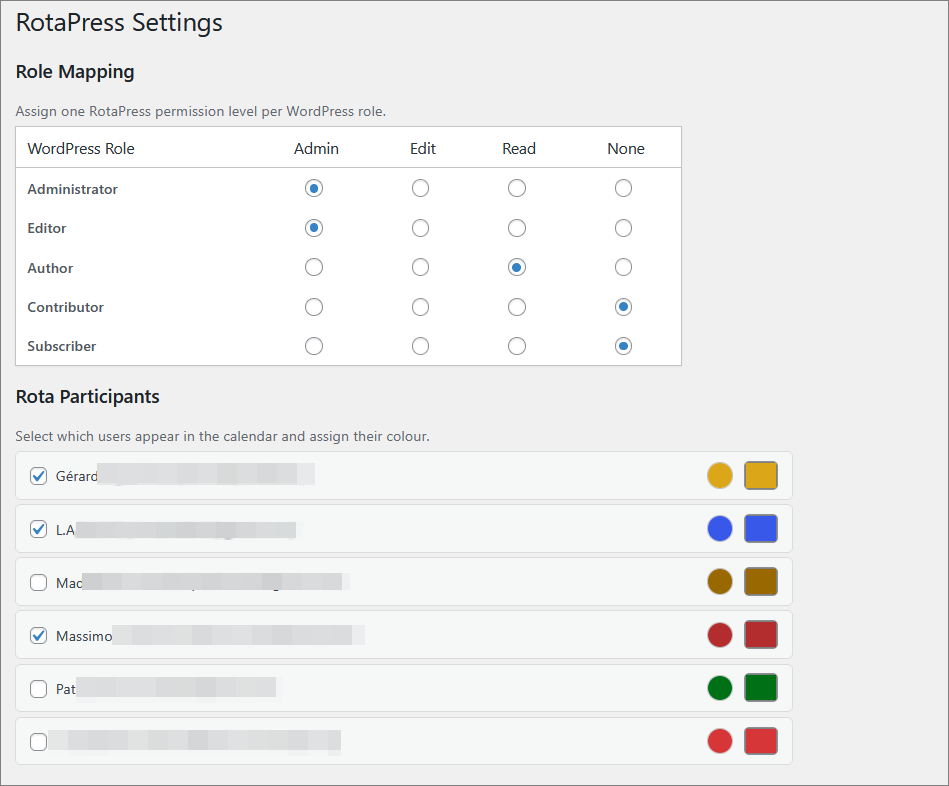Click the Contributor role label
Screen dimensions: 949x786
(x=65, y=307)
